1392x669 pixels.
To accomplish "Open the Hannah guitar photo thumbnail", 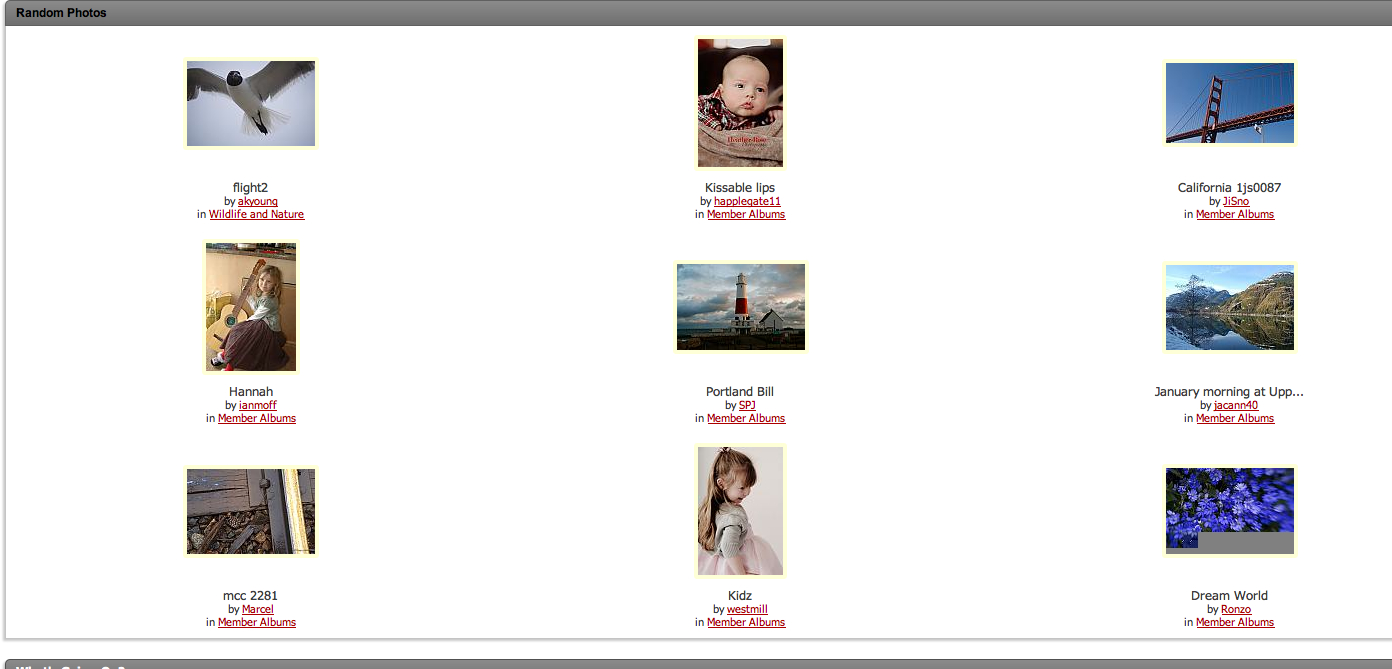I will 250,307.
